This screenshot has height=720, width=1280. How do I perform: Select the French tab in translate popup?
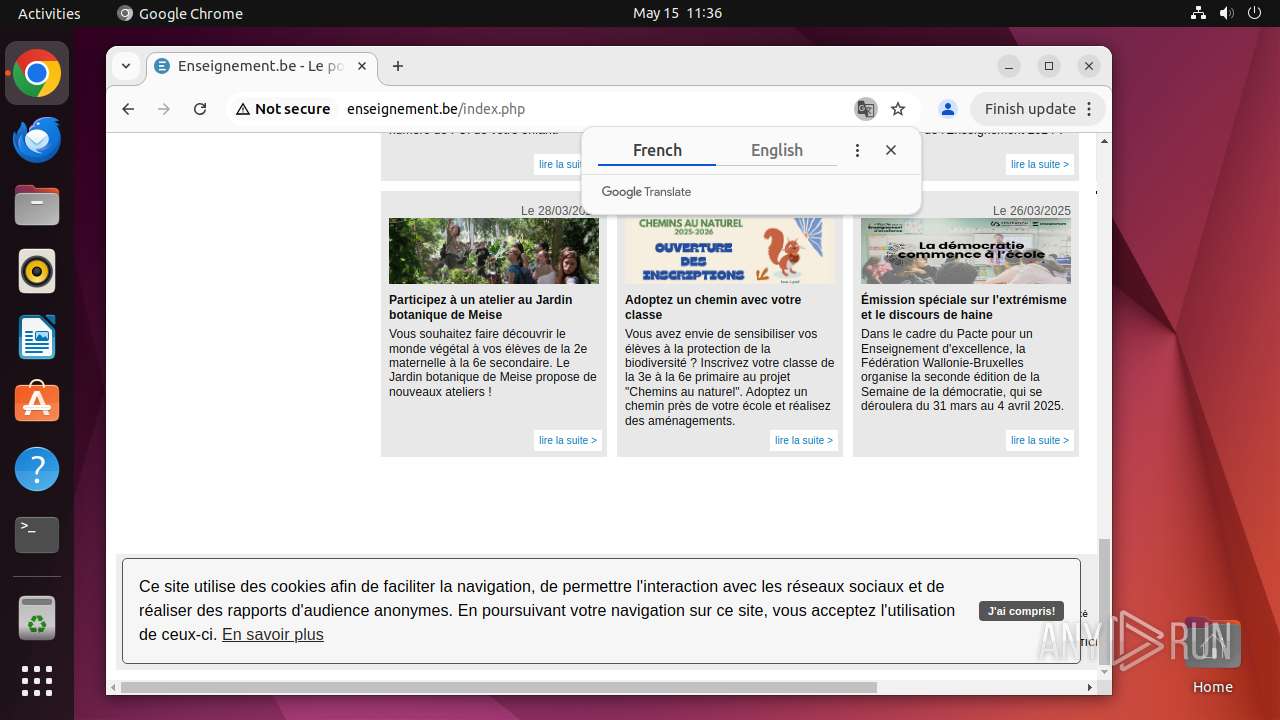[x=657, y=150]
